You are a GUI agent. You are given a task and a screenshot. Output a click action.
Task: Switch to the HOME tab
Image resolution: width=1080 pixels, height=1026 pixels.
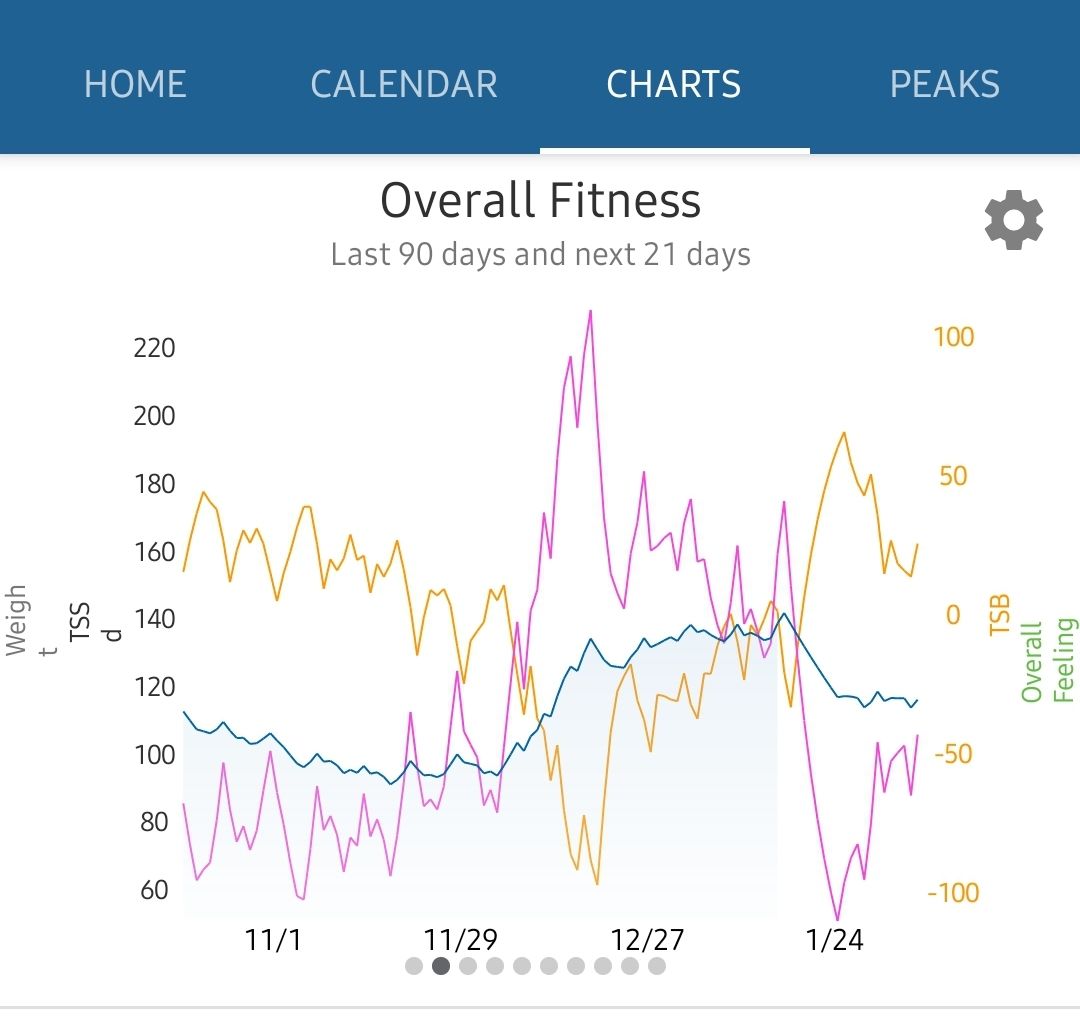(135, 84)
